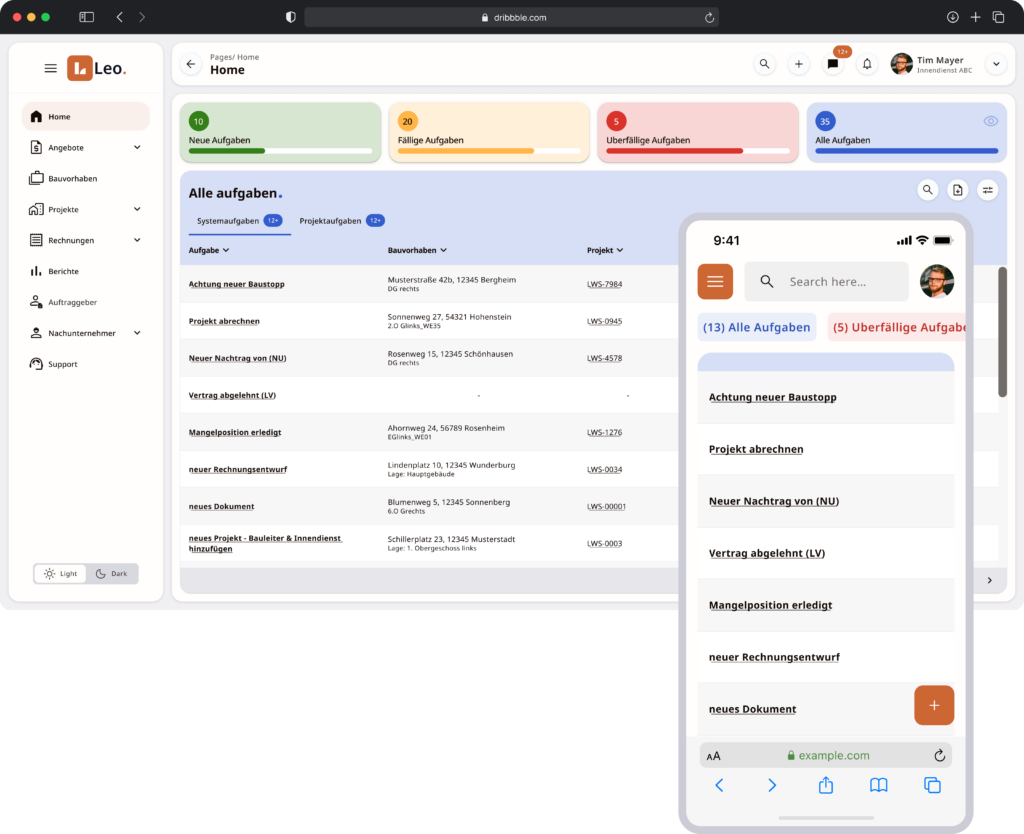Expand the user menu chevron beside Tim Mayer
The image size is (1024, 834).
(996, 64)
